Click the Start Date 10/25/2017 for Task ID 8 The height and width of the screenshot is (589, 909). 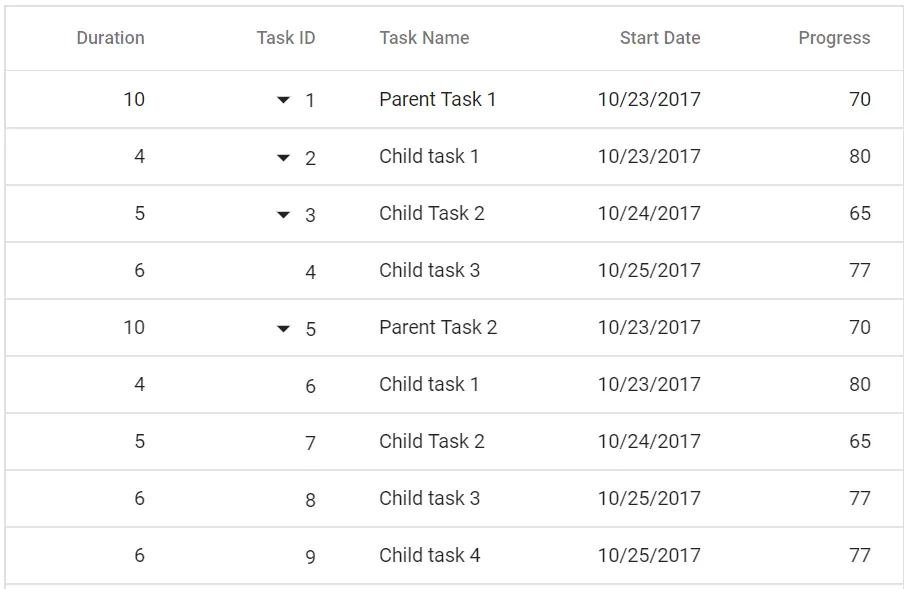649,498
